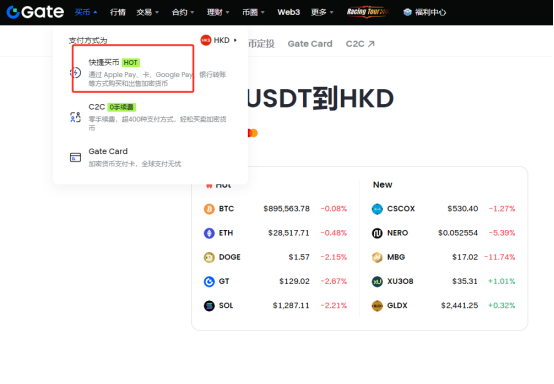This screenshot has width=554, height=384.
Task: Expand the 合约 dropdown
Action: pyautogui.click(x=183, y=12)
